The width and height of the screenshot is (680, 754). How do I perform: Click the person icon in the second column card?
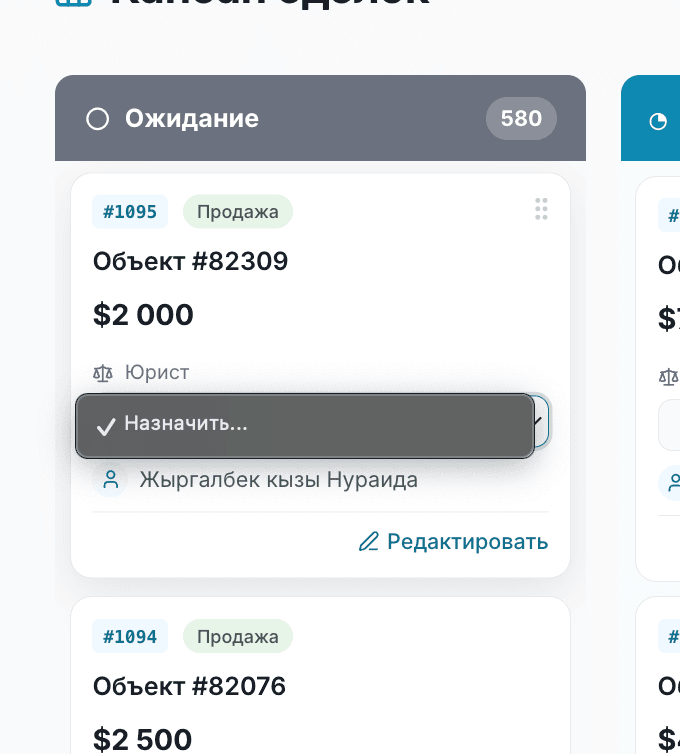[675, 483]
